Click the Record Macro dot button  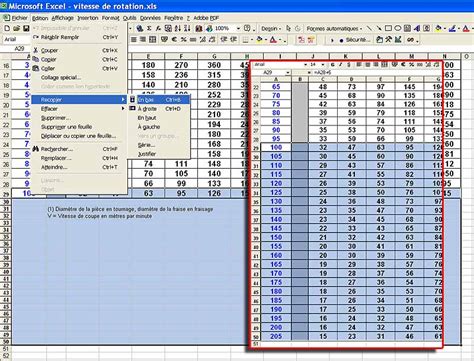(341, 40)
